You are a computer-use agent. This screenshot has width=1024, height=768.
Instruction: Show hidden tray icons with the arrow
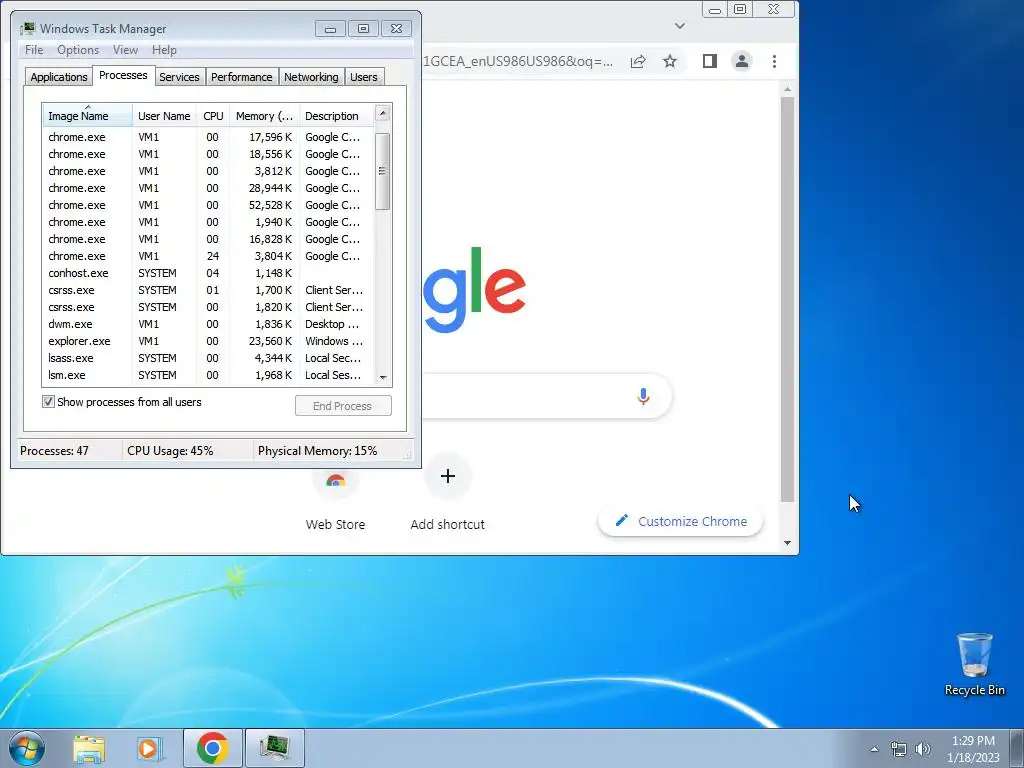click(x=874, y=749)
